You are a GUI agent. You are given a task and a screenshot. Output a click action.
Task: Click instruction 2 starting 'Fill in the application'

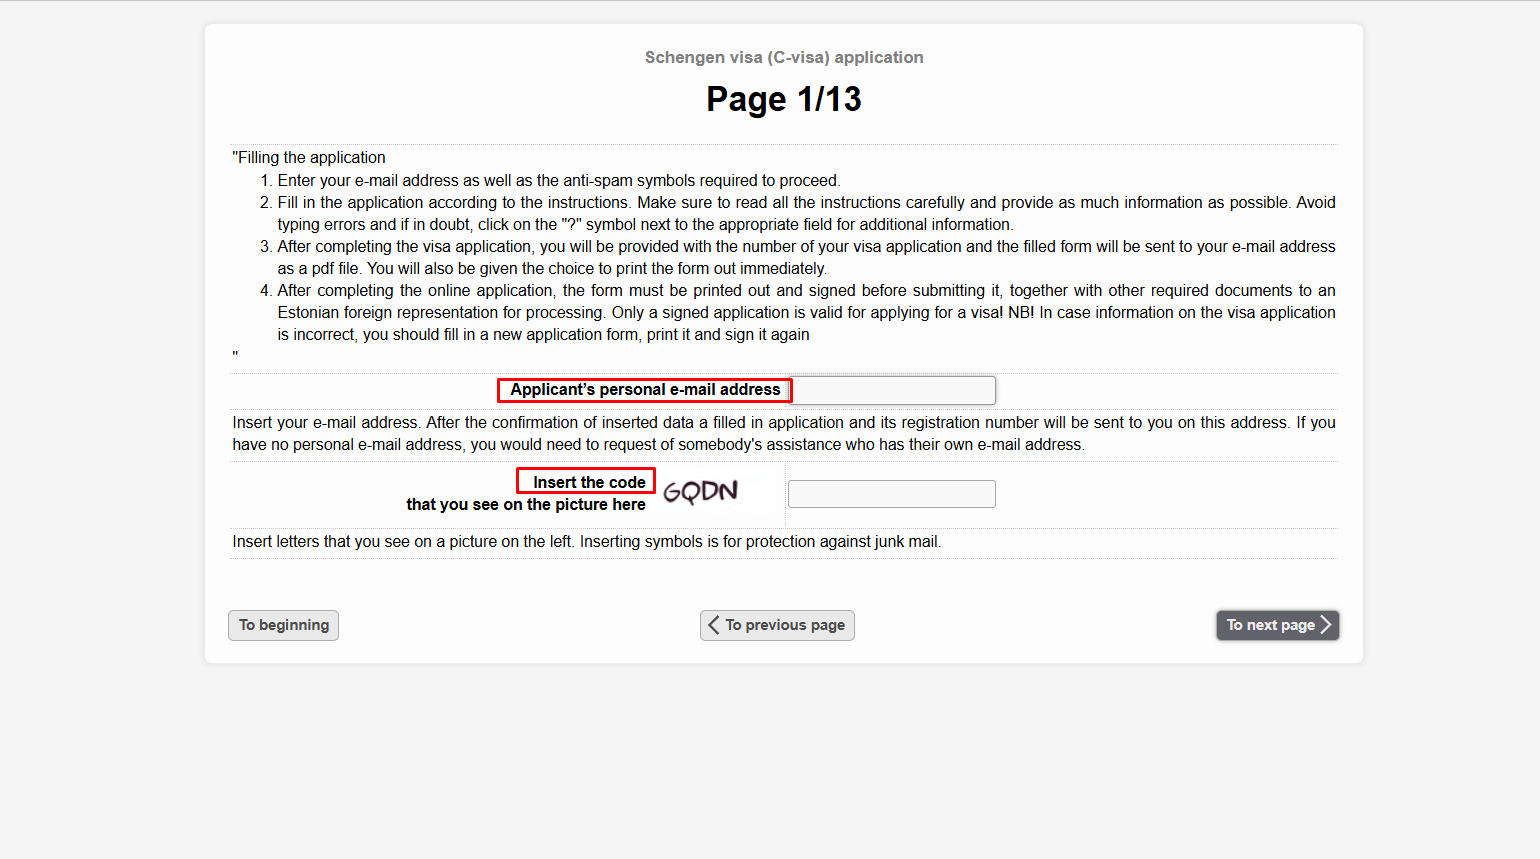coord(806,213)
